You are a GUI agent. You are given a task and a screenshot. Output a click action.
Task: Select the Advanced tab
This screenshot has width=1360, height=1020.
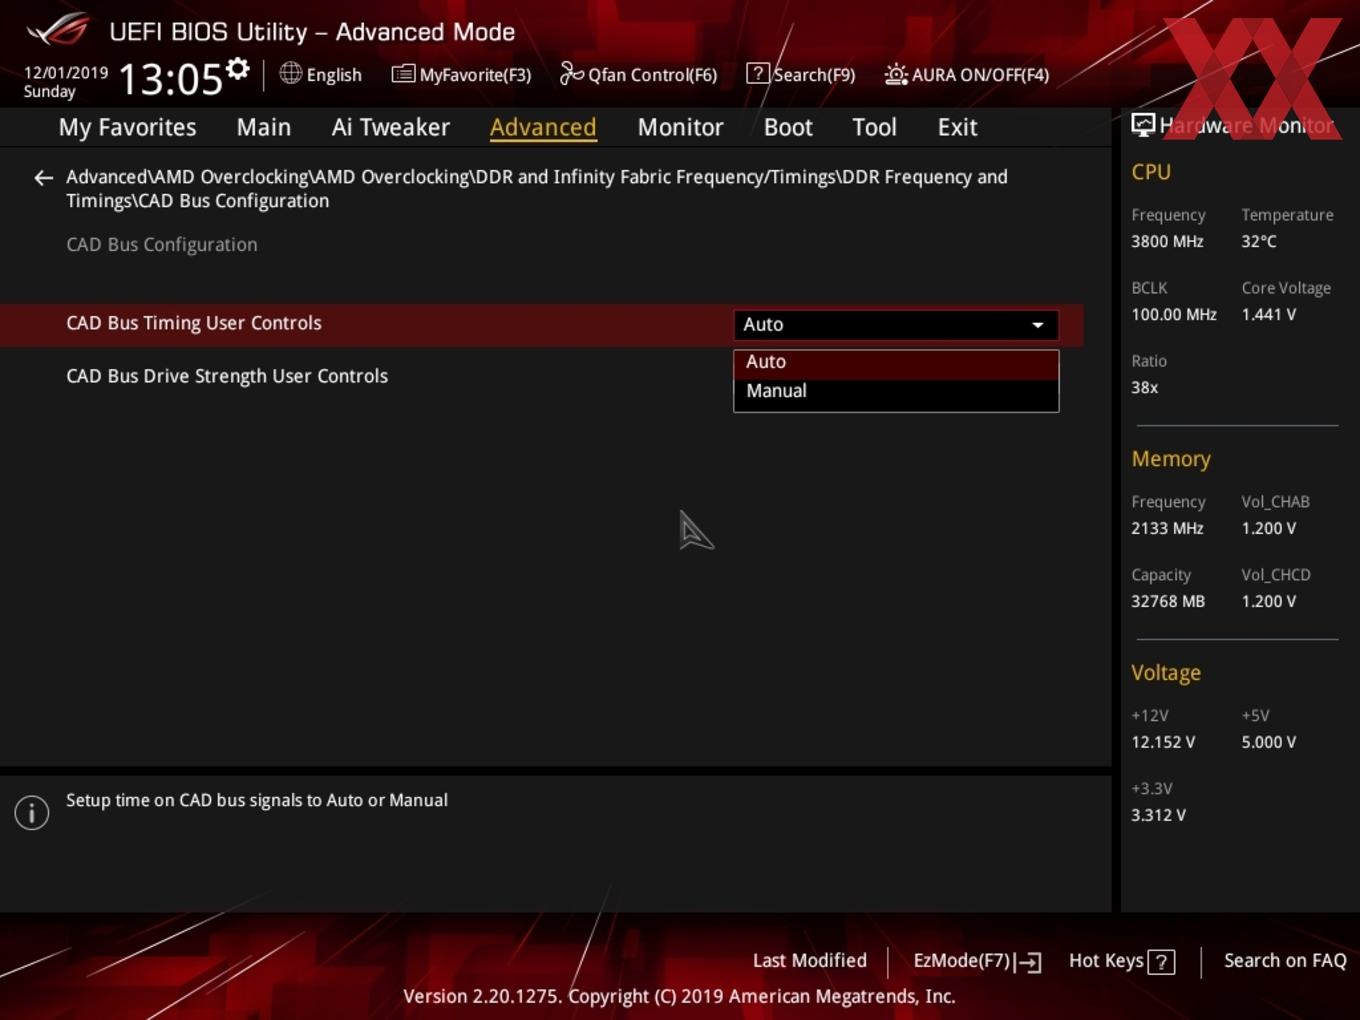point(543,127)
